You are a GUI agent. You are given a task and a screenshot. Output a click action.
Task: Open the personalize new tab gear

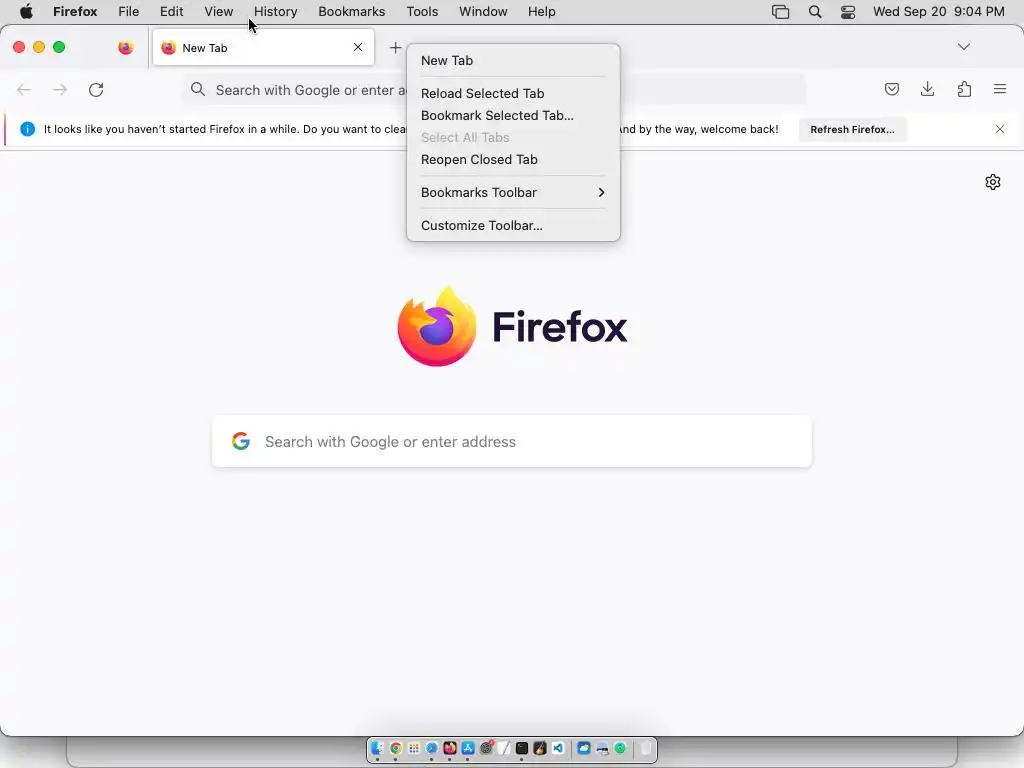tap(993, 182)
